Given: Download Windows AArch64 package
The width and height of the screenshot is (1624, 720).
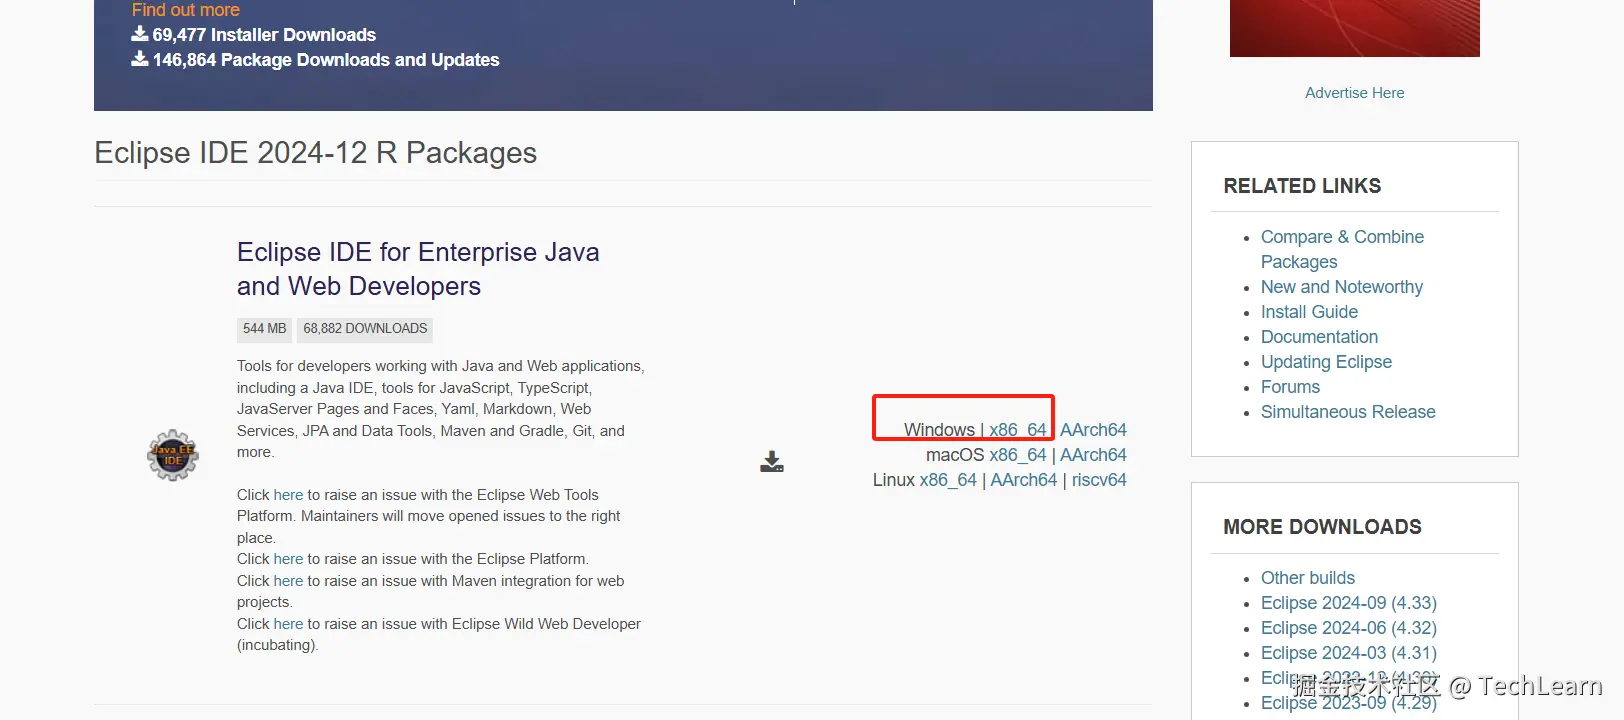Looking at the screenshot, I should click(x=1093, y=430).
